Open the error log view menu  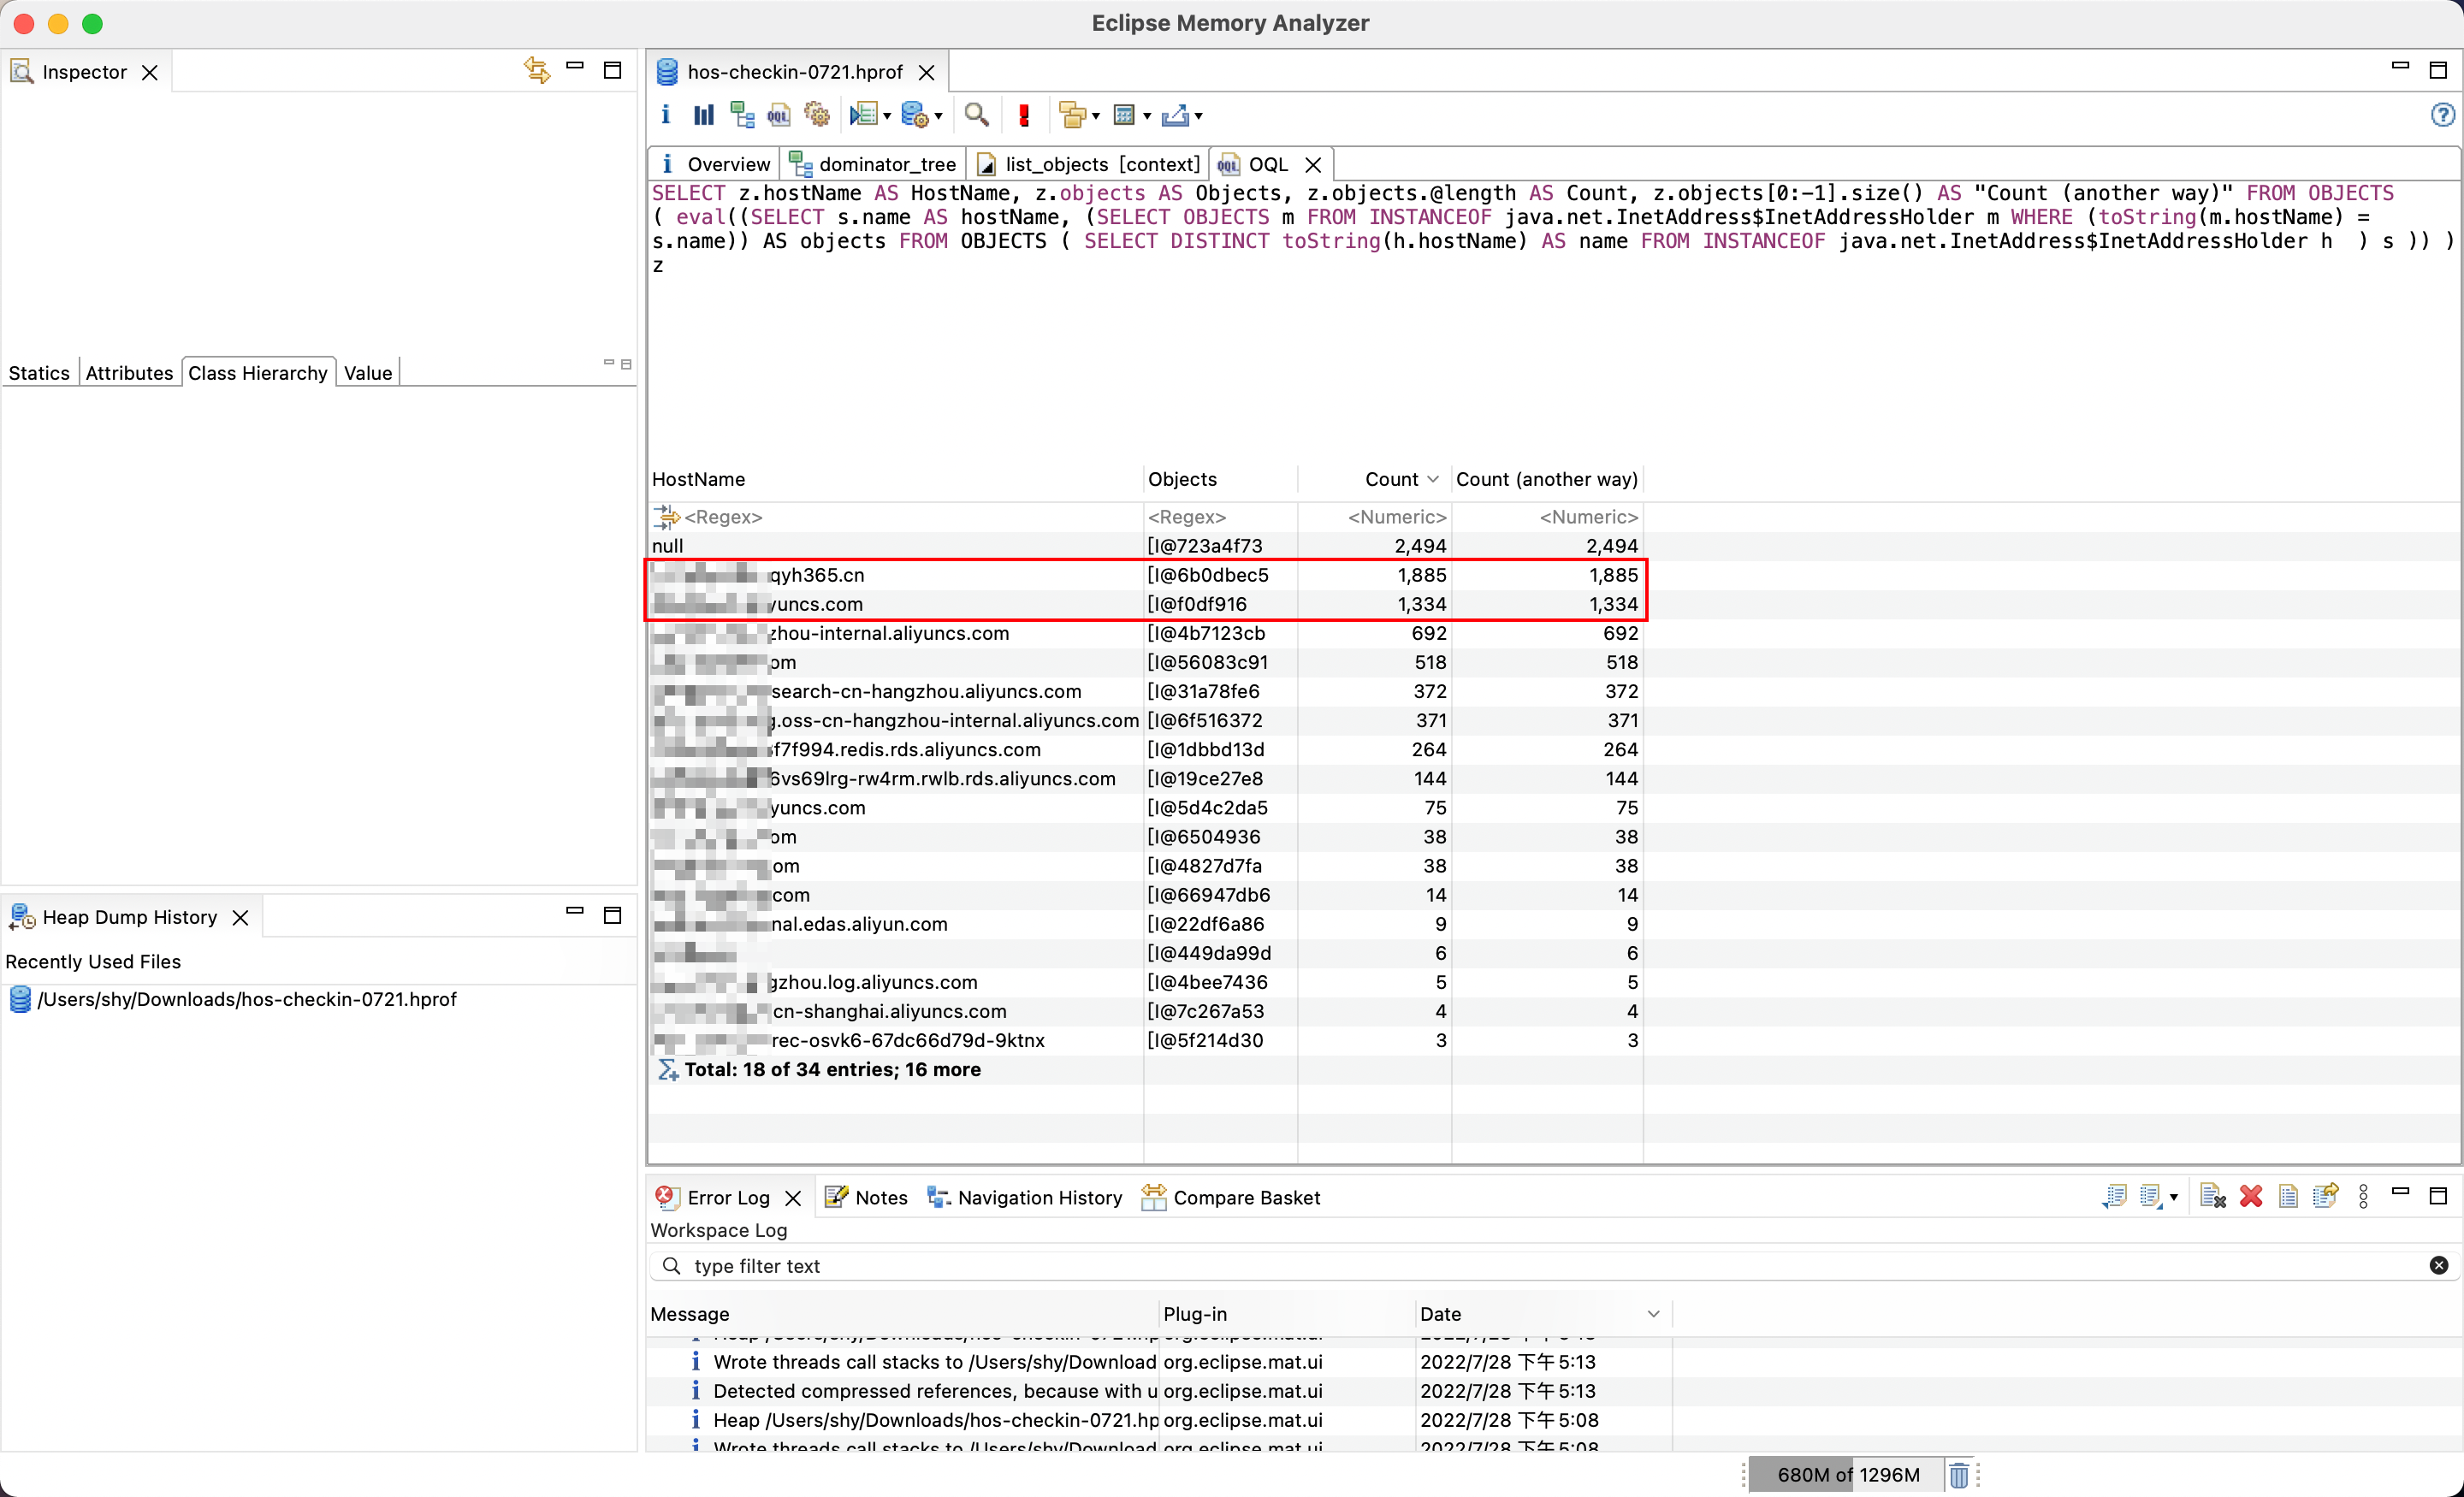(2362, 1196)
